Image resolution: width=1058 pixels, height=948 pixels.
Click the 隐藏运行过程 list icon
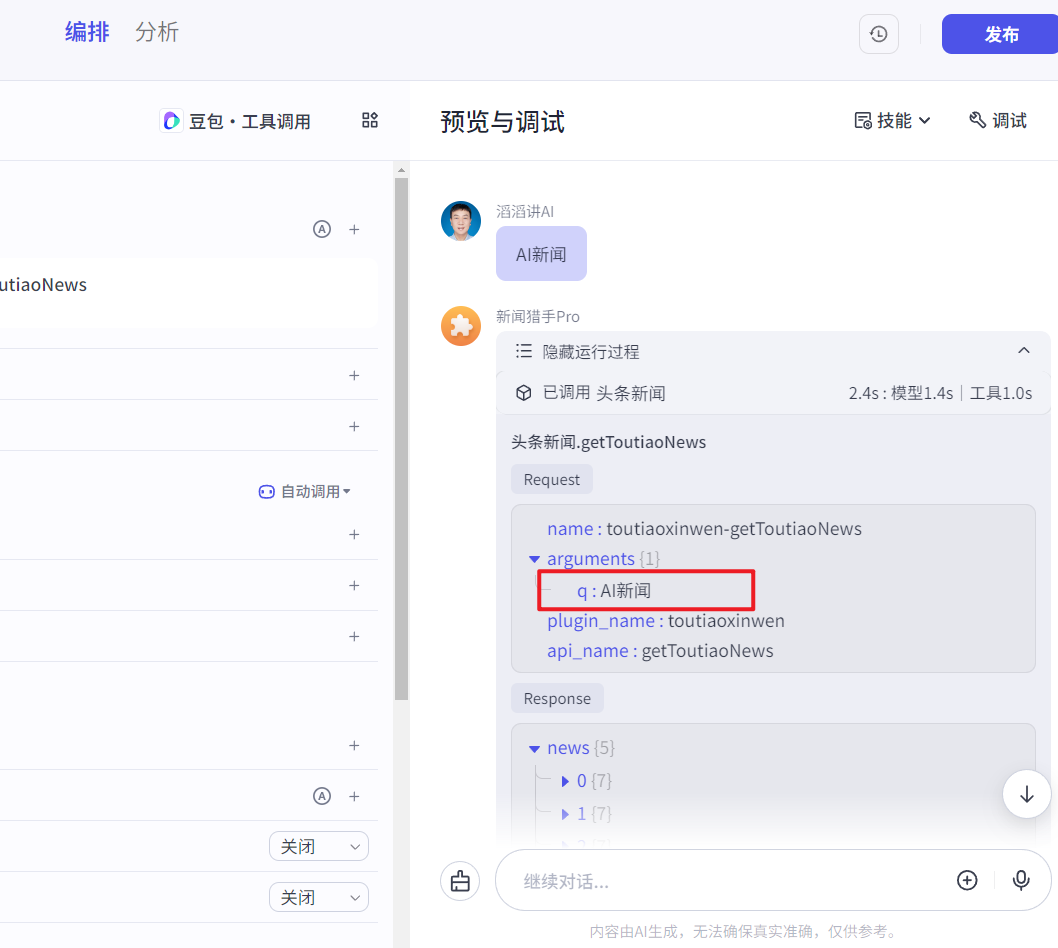click(524, 351)
